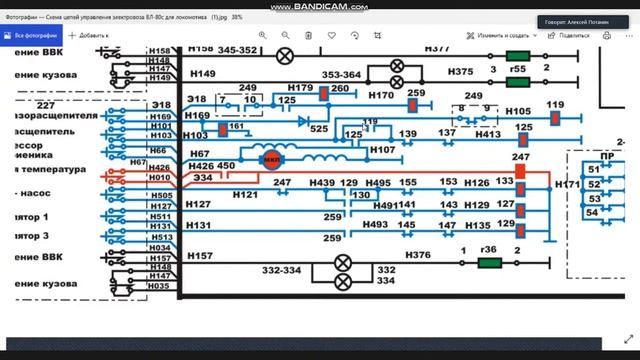Zoom out of the photo
This screenshot has width=640, height=360.
[x=285, y=36]
